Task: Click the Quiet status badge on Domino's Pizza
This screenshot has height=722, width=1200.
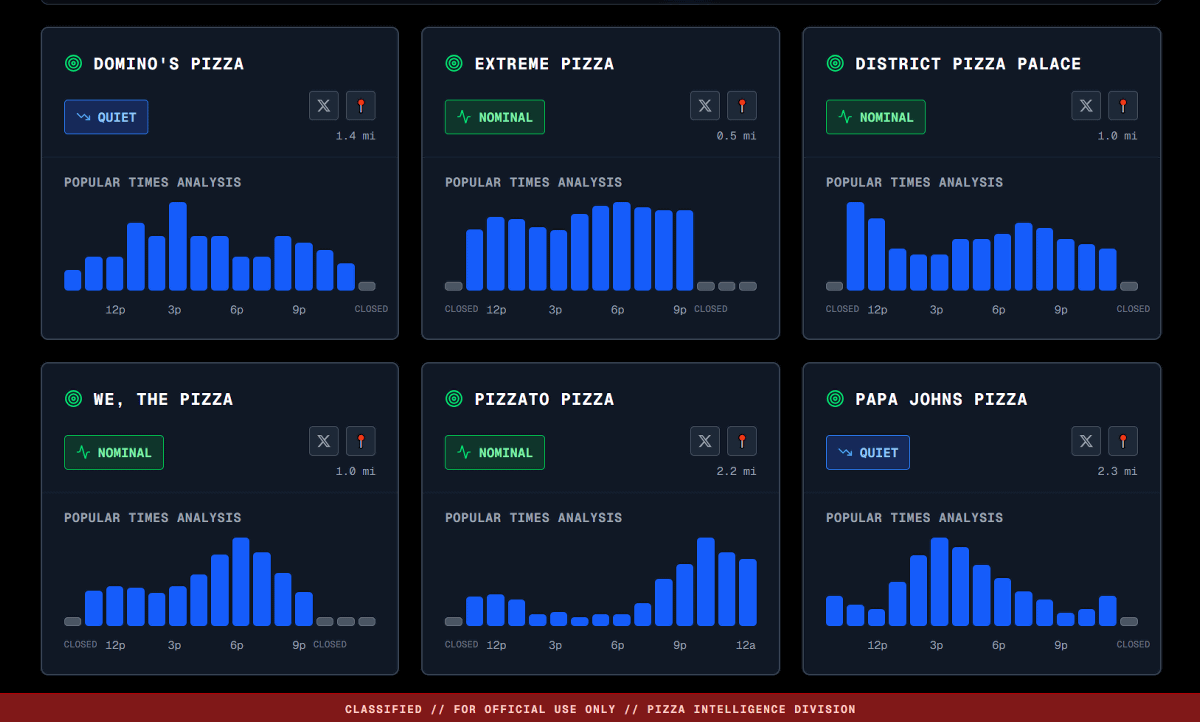Action: [106, 117]
